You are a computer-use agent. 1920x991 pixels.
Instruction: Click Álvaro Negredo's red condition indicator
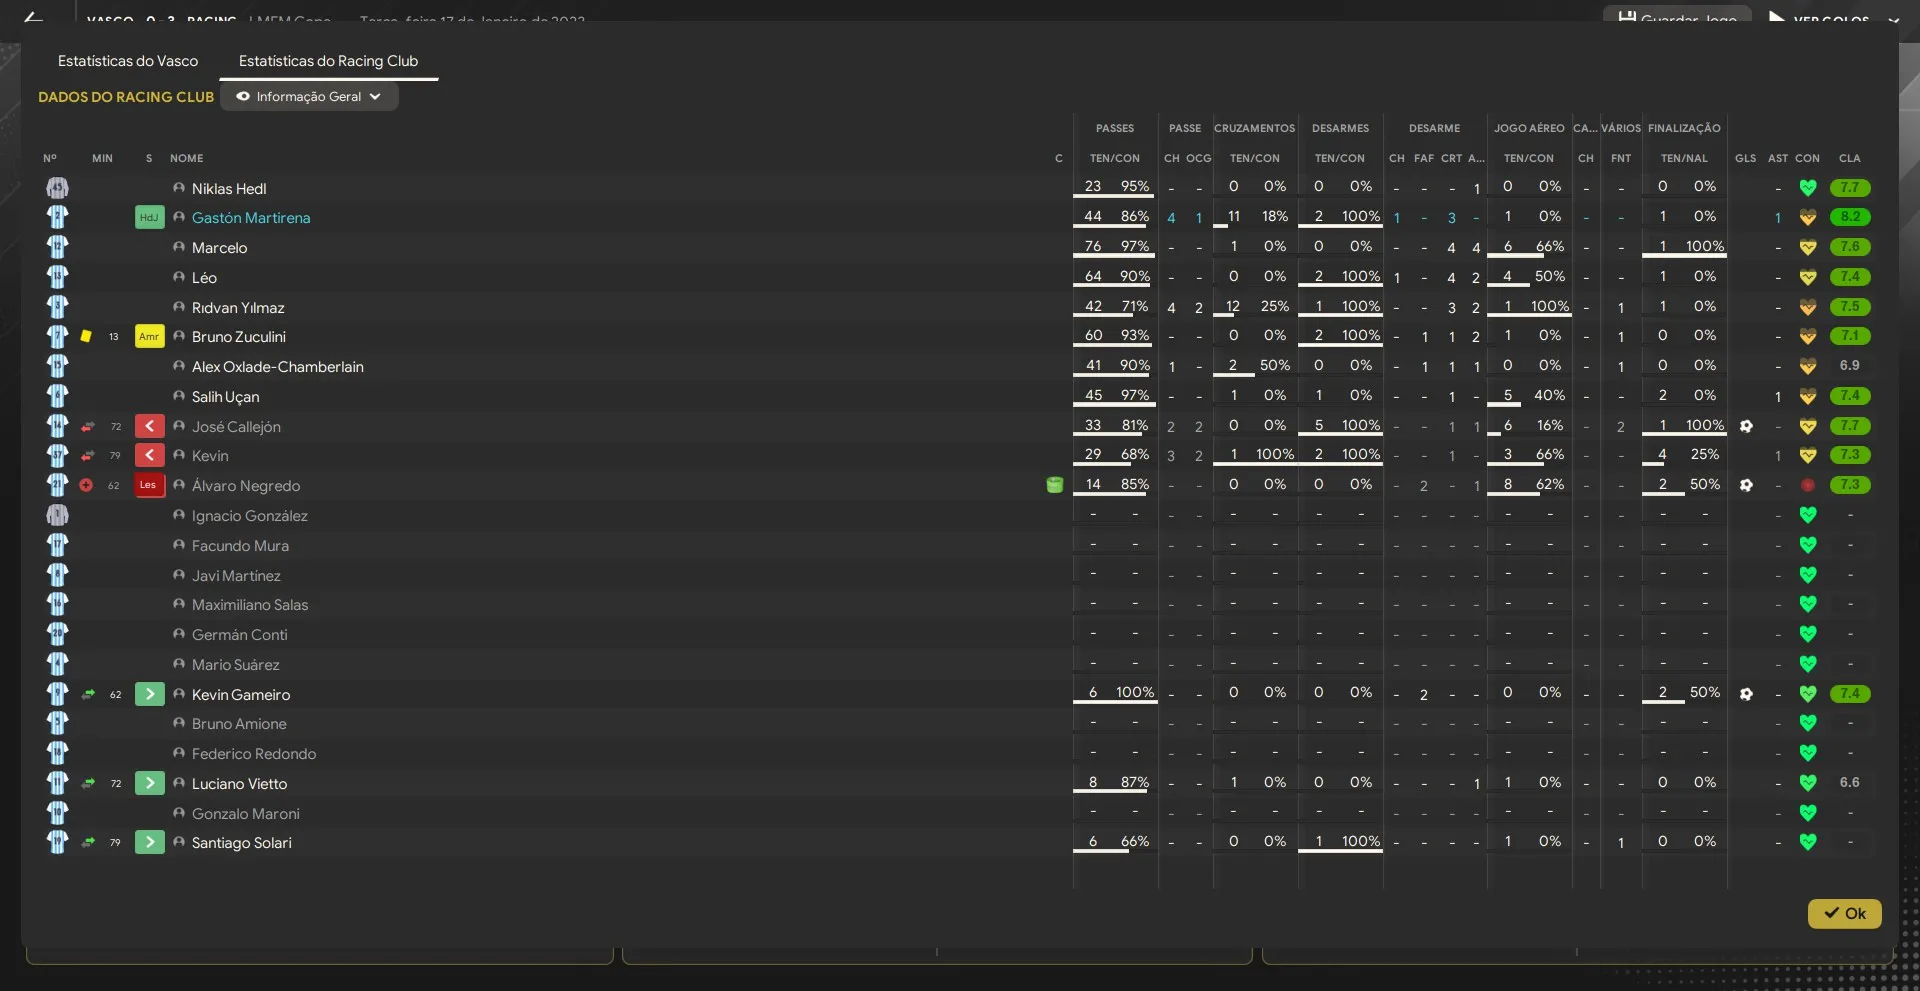tap(1808, 485)
